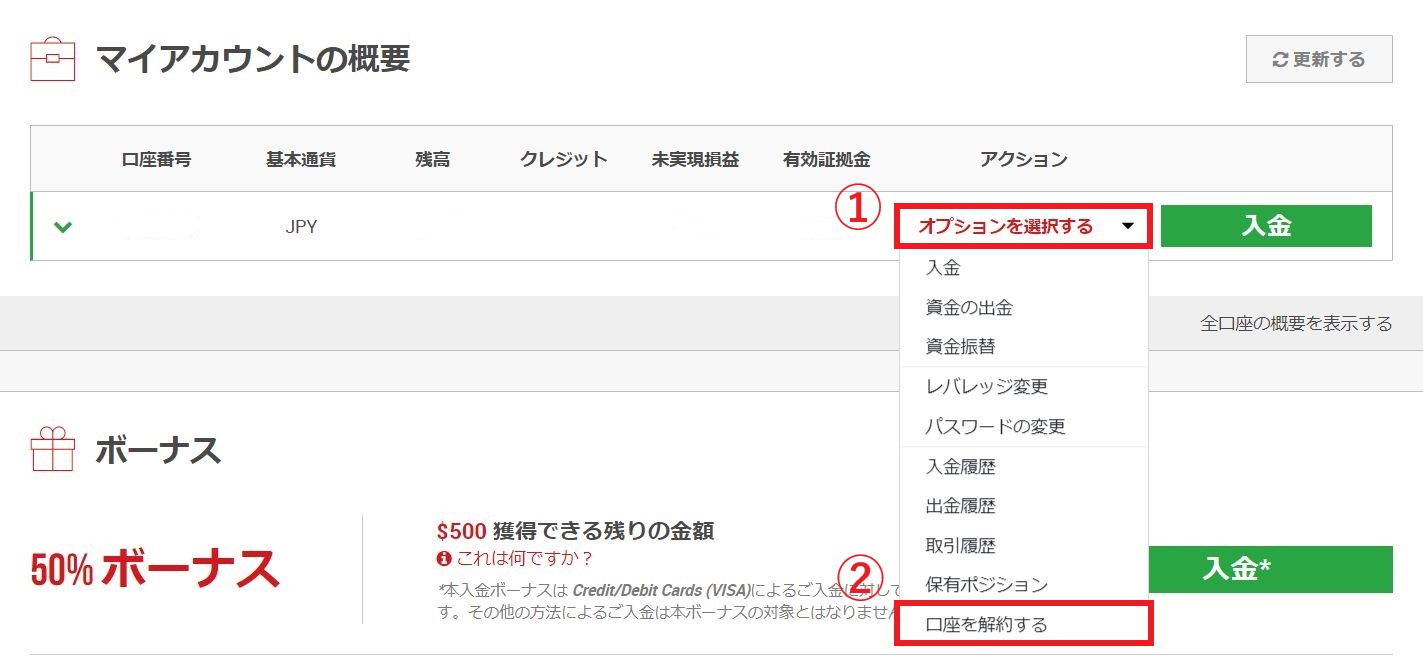Image resolution: width=1423 pixels, height=656 pixels.
Task: Click the info icon next to これは何ですか？
Action: [444, 558]
